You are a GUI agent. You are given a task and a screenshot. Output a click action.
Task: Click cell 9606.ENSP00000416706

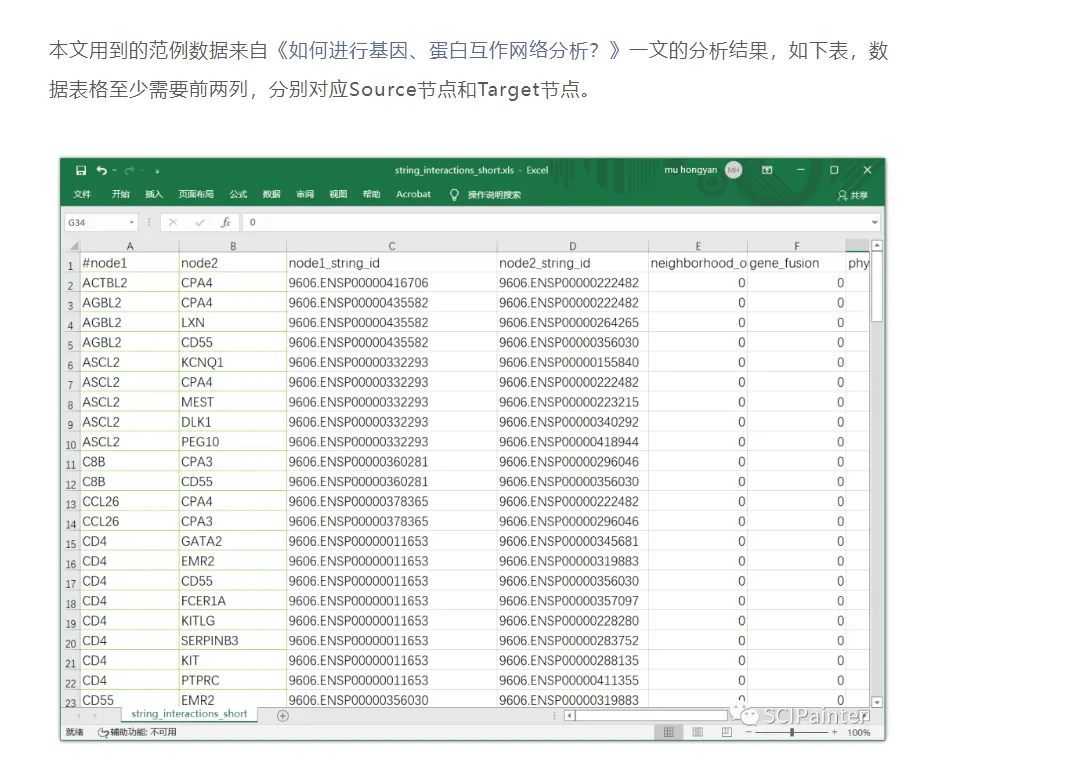coord(391,283)
